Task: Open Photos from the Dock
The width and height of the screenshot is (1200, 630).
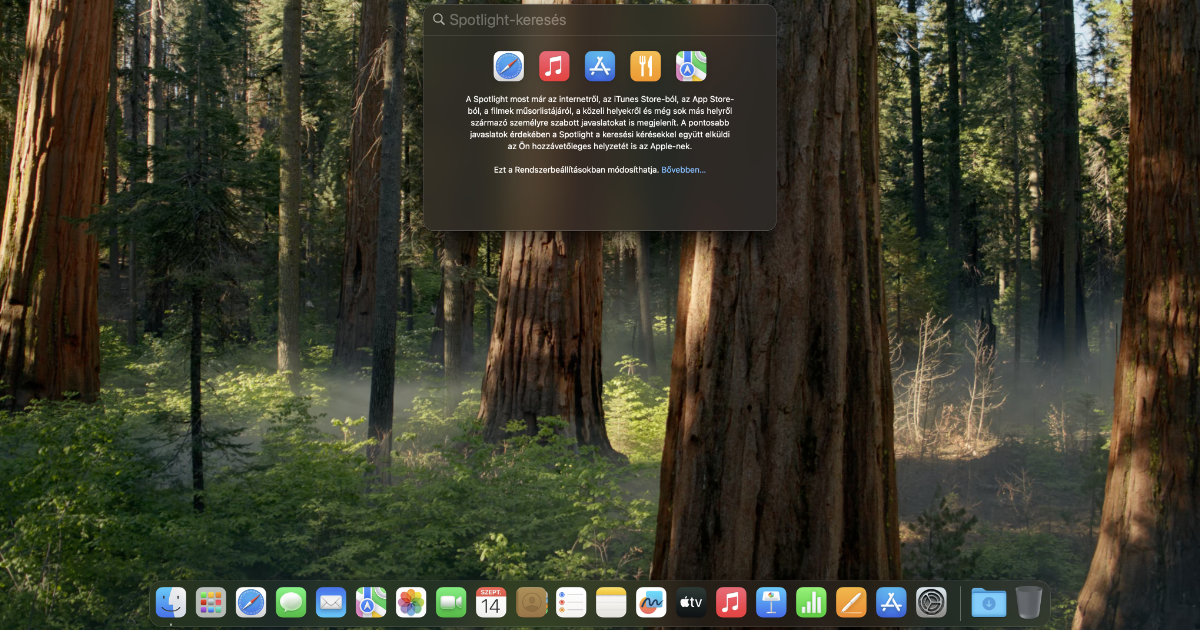Action: 411,602
